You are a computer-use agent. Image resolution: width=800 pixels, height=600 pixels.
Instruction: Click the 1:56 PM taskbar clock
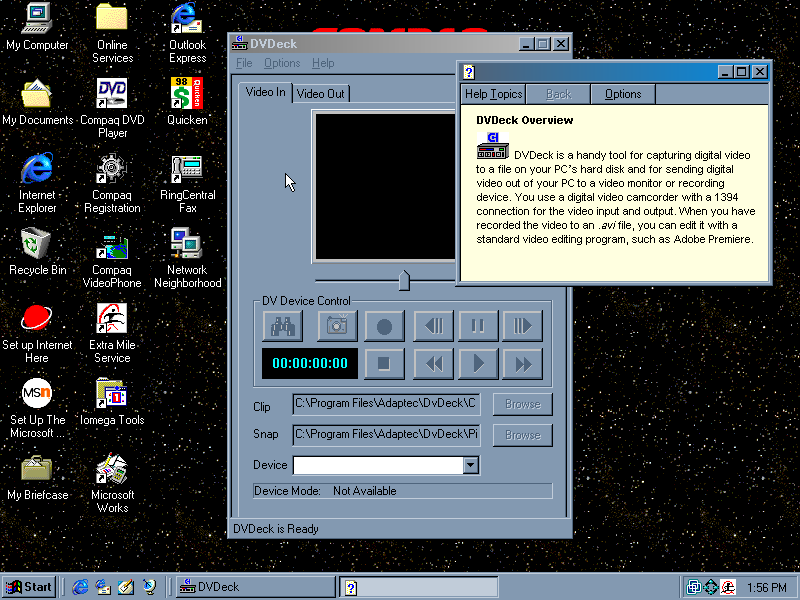[x=766, y=588]
